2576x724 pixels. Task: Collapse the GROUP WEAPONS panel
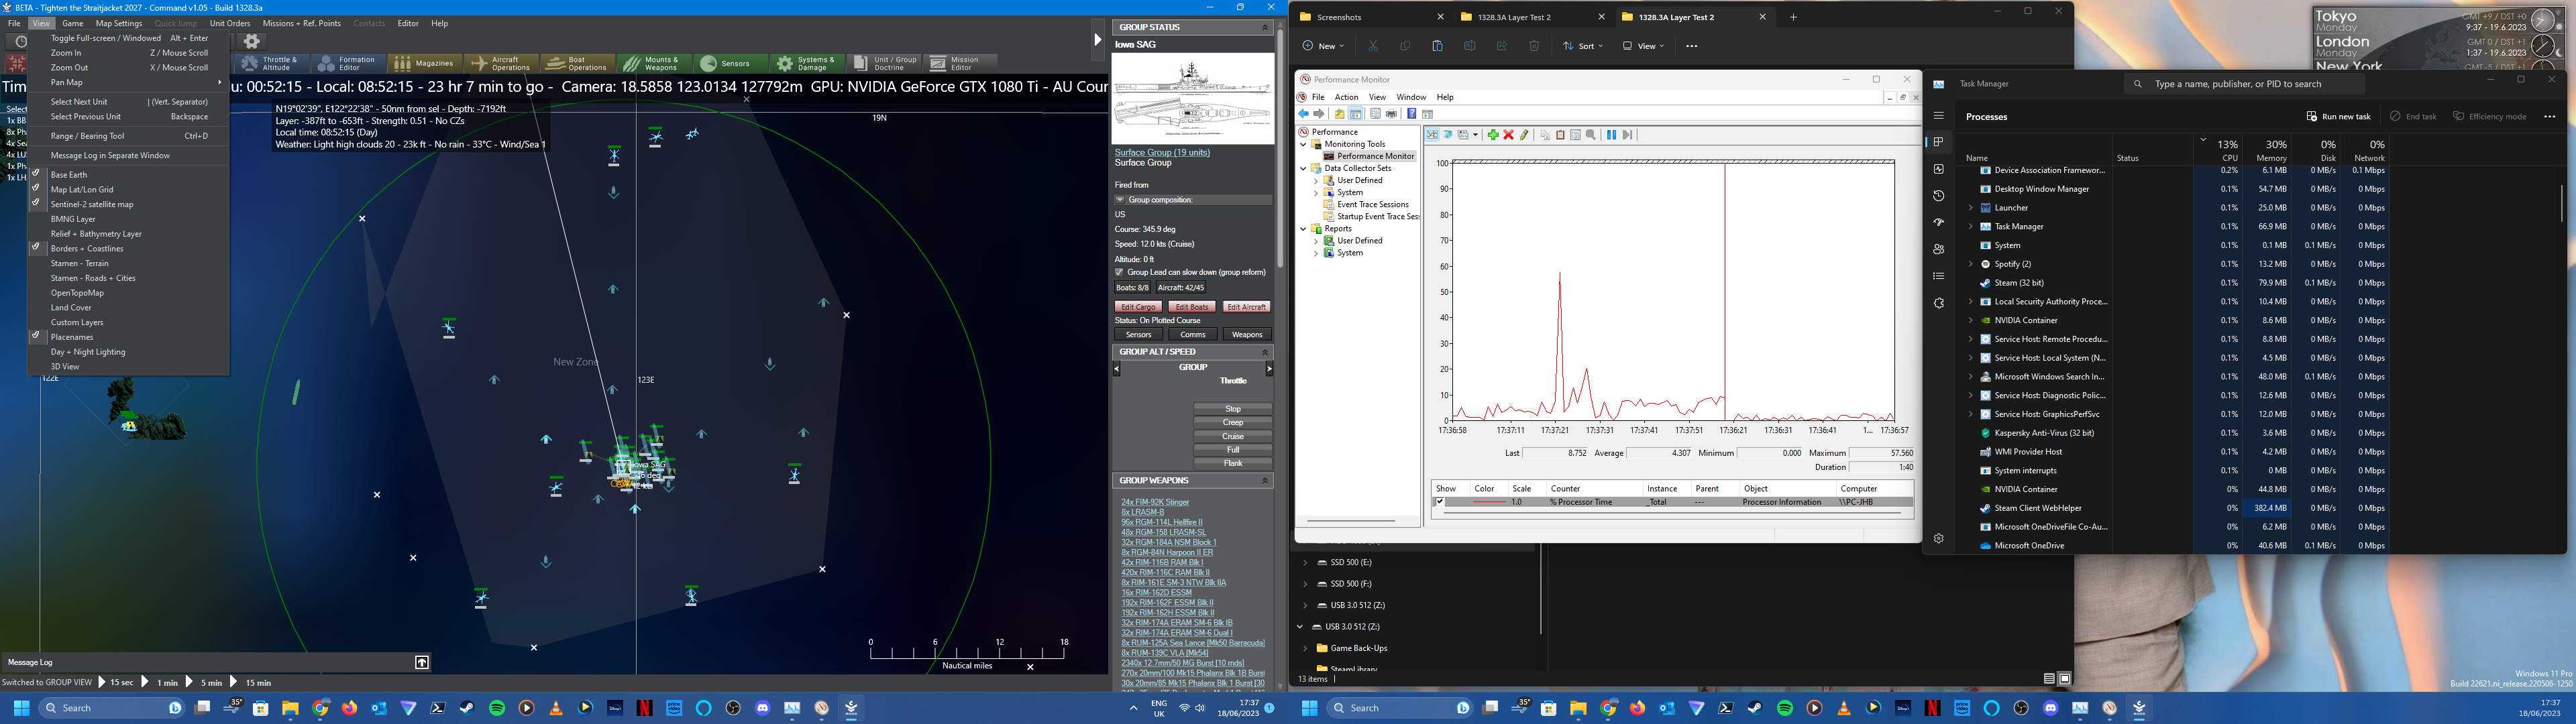[1264, 481]
